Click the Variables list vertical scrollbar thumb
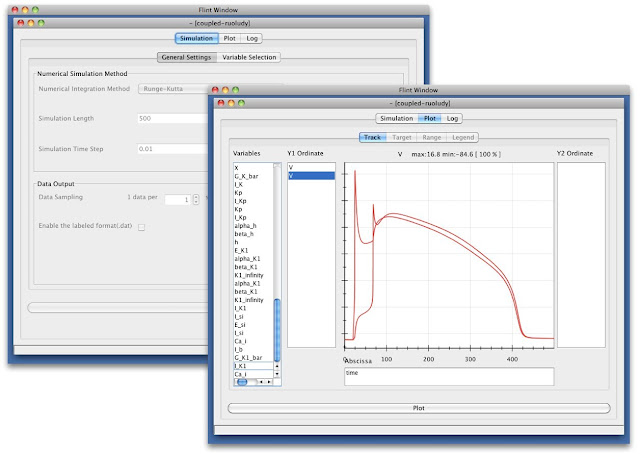 point(279,330)
